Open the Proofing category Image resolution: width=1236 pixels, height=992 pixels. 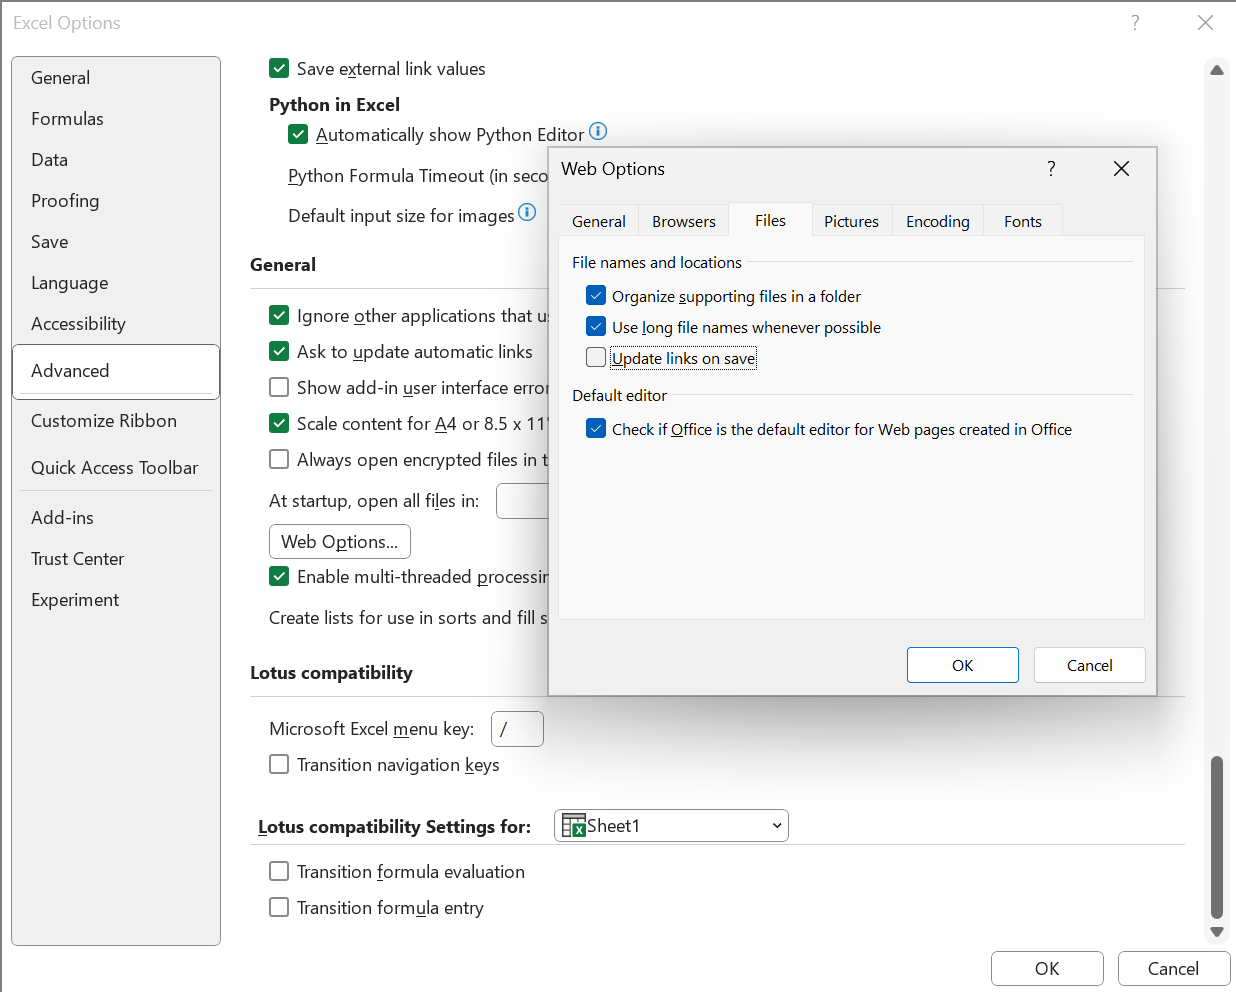tap(65, 200)
